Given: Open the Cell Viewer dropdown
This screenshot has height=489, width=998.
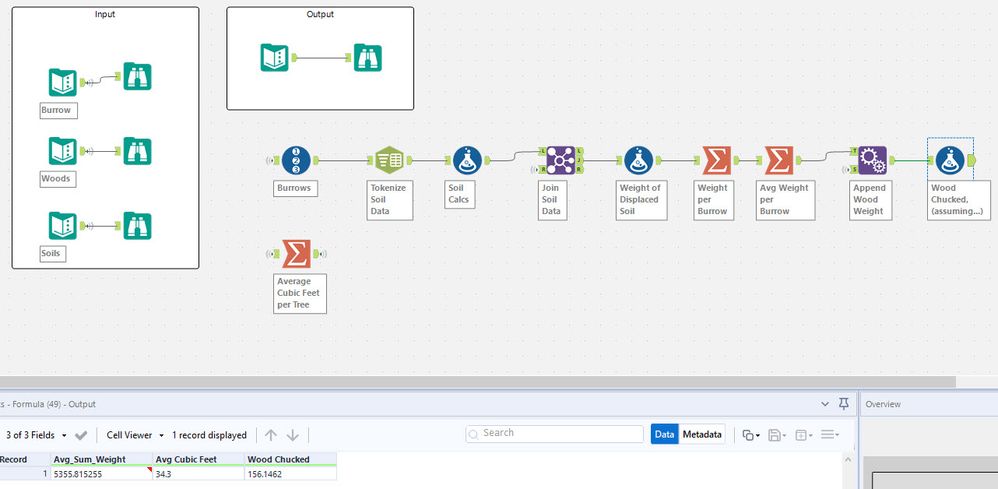Looking at the screenshot, I should 135,436.
